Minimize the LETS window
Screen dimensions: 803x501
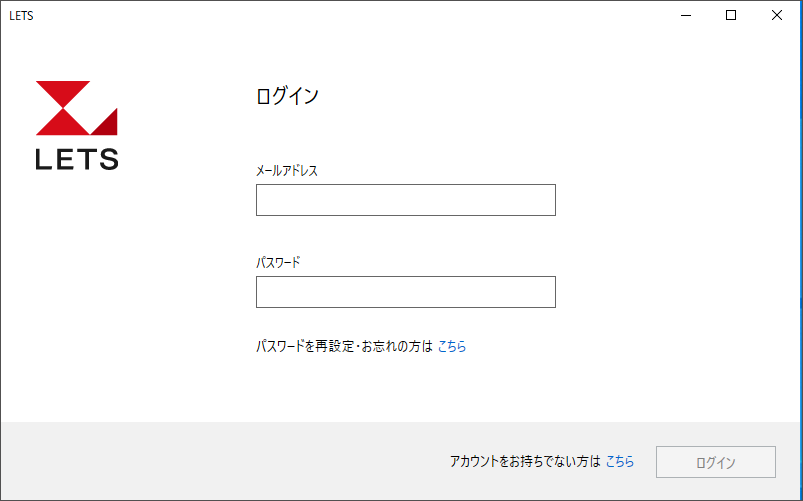tap(686, 15)
